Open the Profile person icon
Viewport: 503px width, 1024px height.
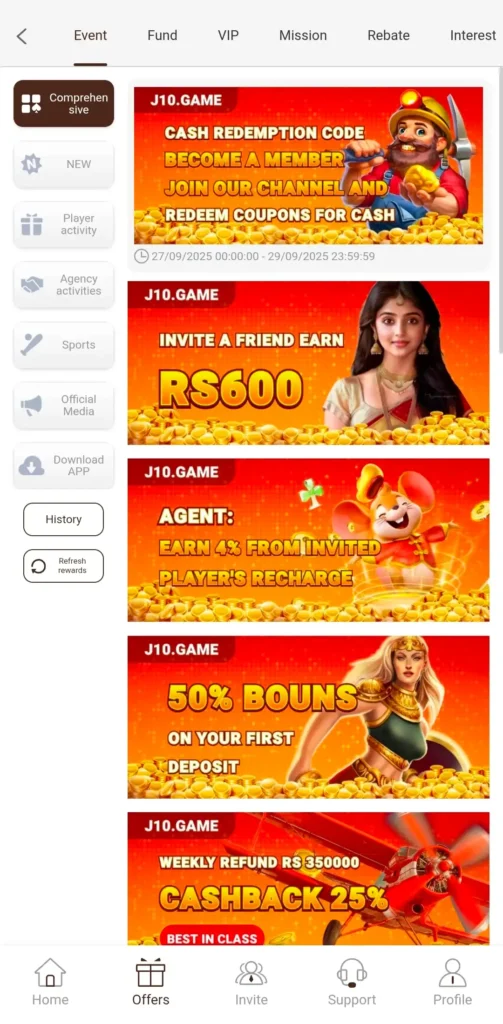[x=453, y=973]
